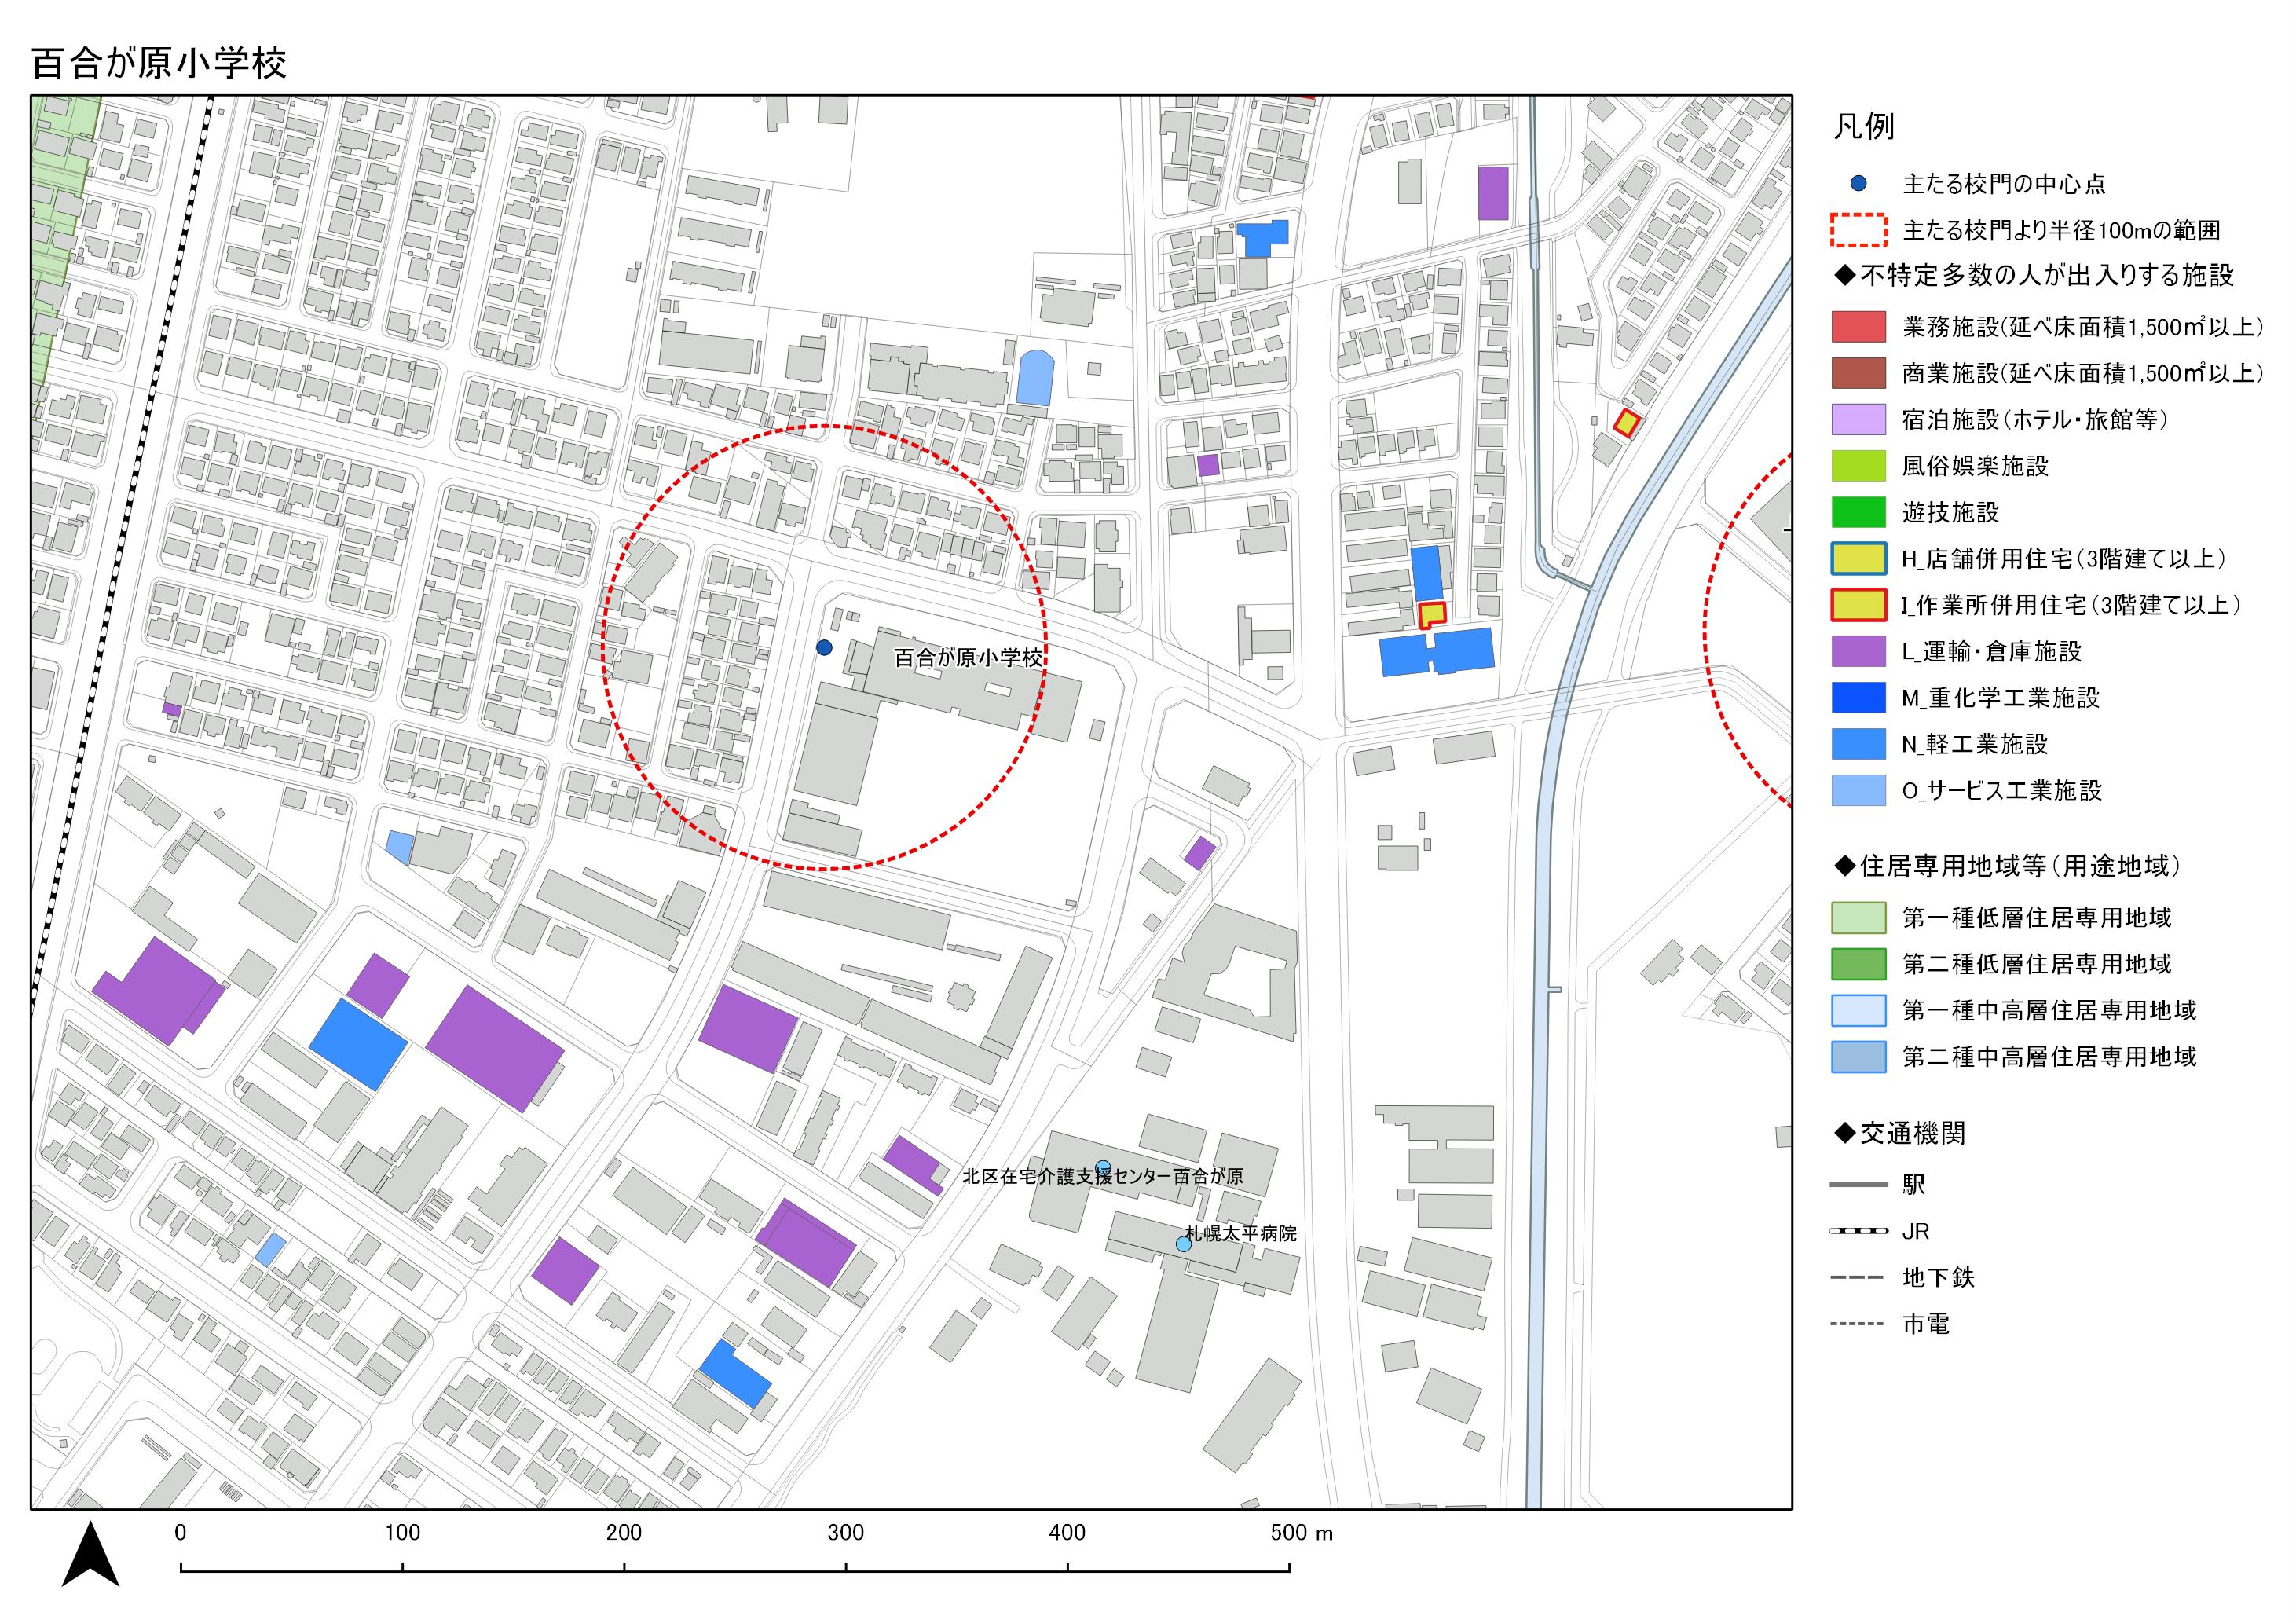2296x1623 pixels.
Task: Click the cyan dot for 北区在宅介護支援センター百合が原
Action: [x=1102, y=1168]
